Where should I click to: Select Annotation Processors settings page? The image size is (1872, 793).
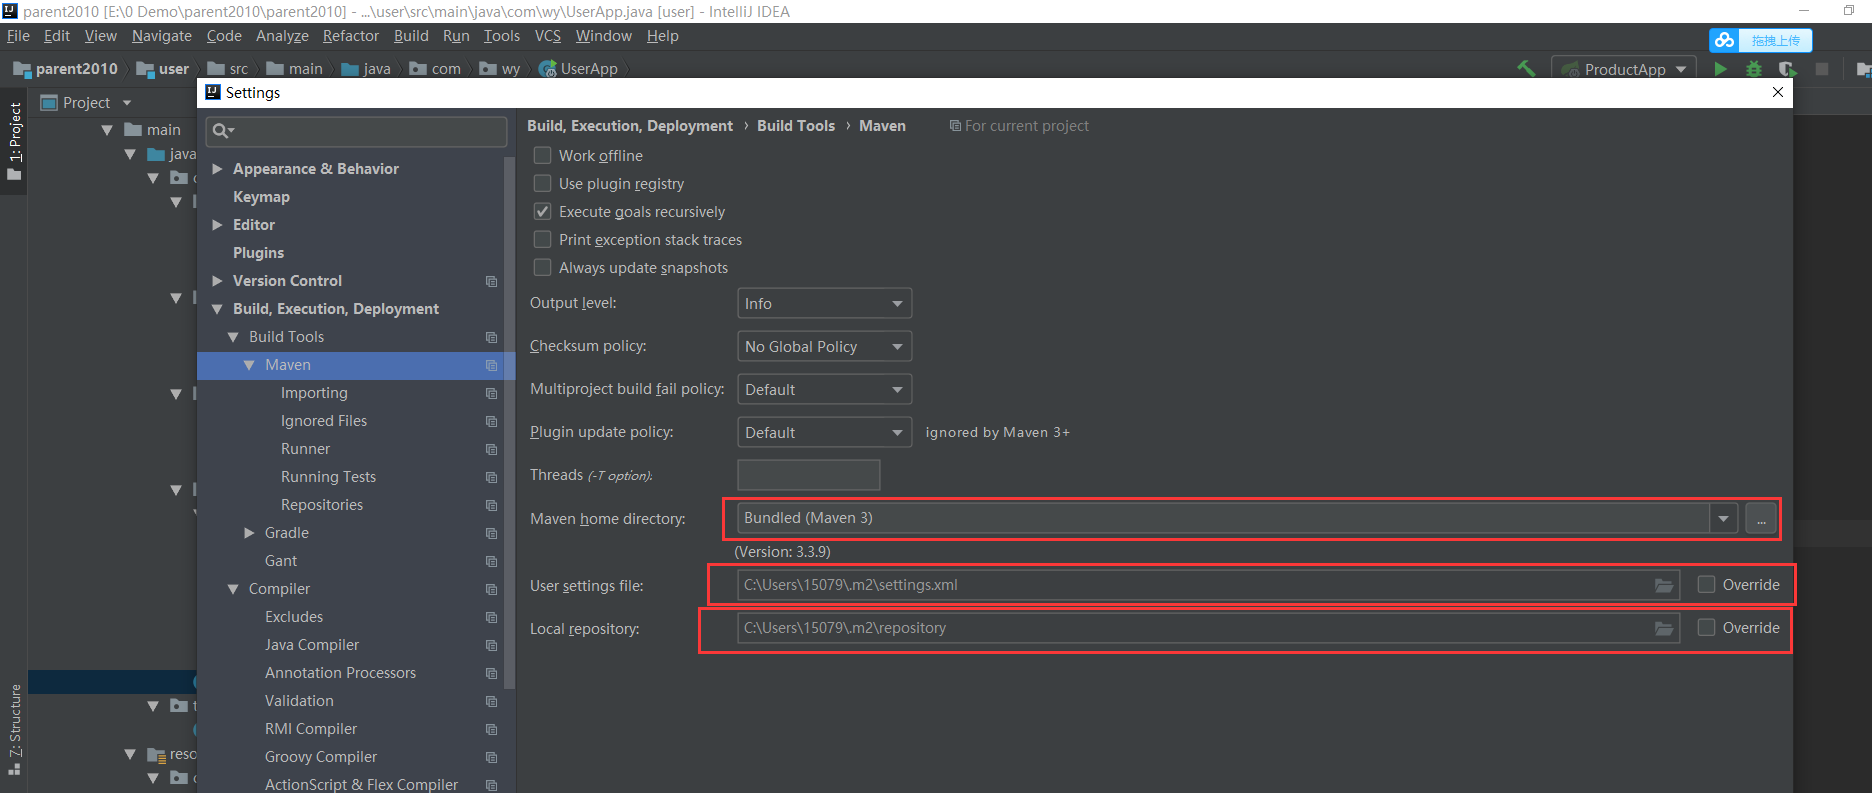(x=340, y=673)
